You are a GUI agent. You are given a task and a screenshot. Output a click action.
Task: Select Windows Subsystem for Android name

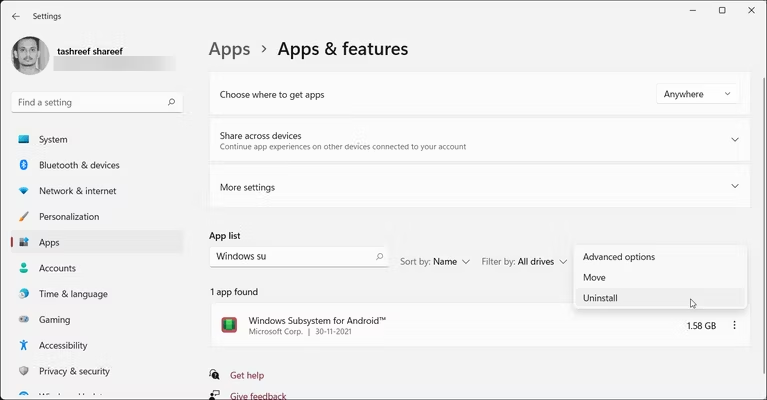click(317, 320)
